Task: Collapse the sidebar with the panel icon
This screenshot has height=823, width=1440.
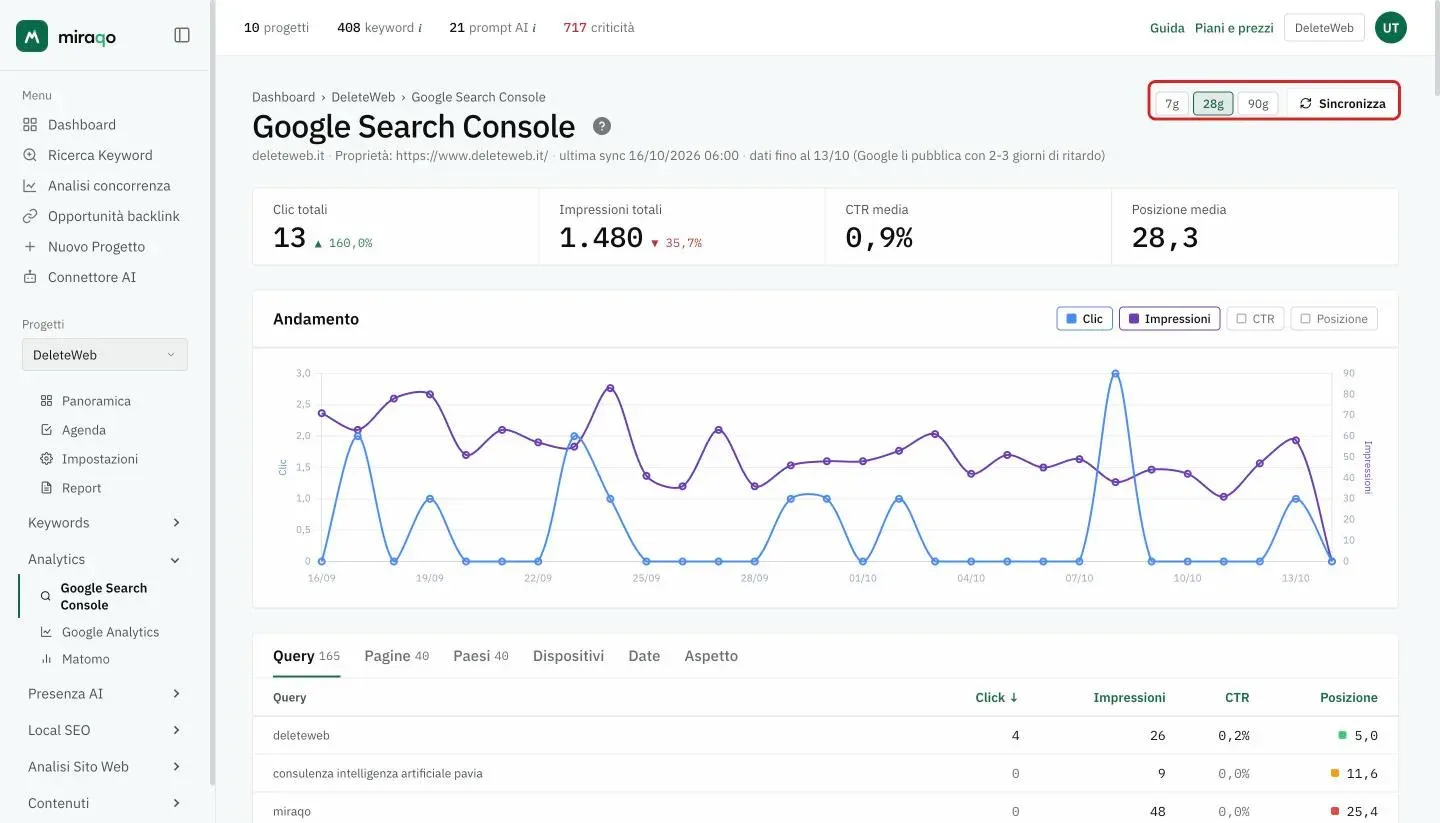Action: (182, 35)
